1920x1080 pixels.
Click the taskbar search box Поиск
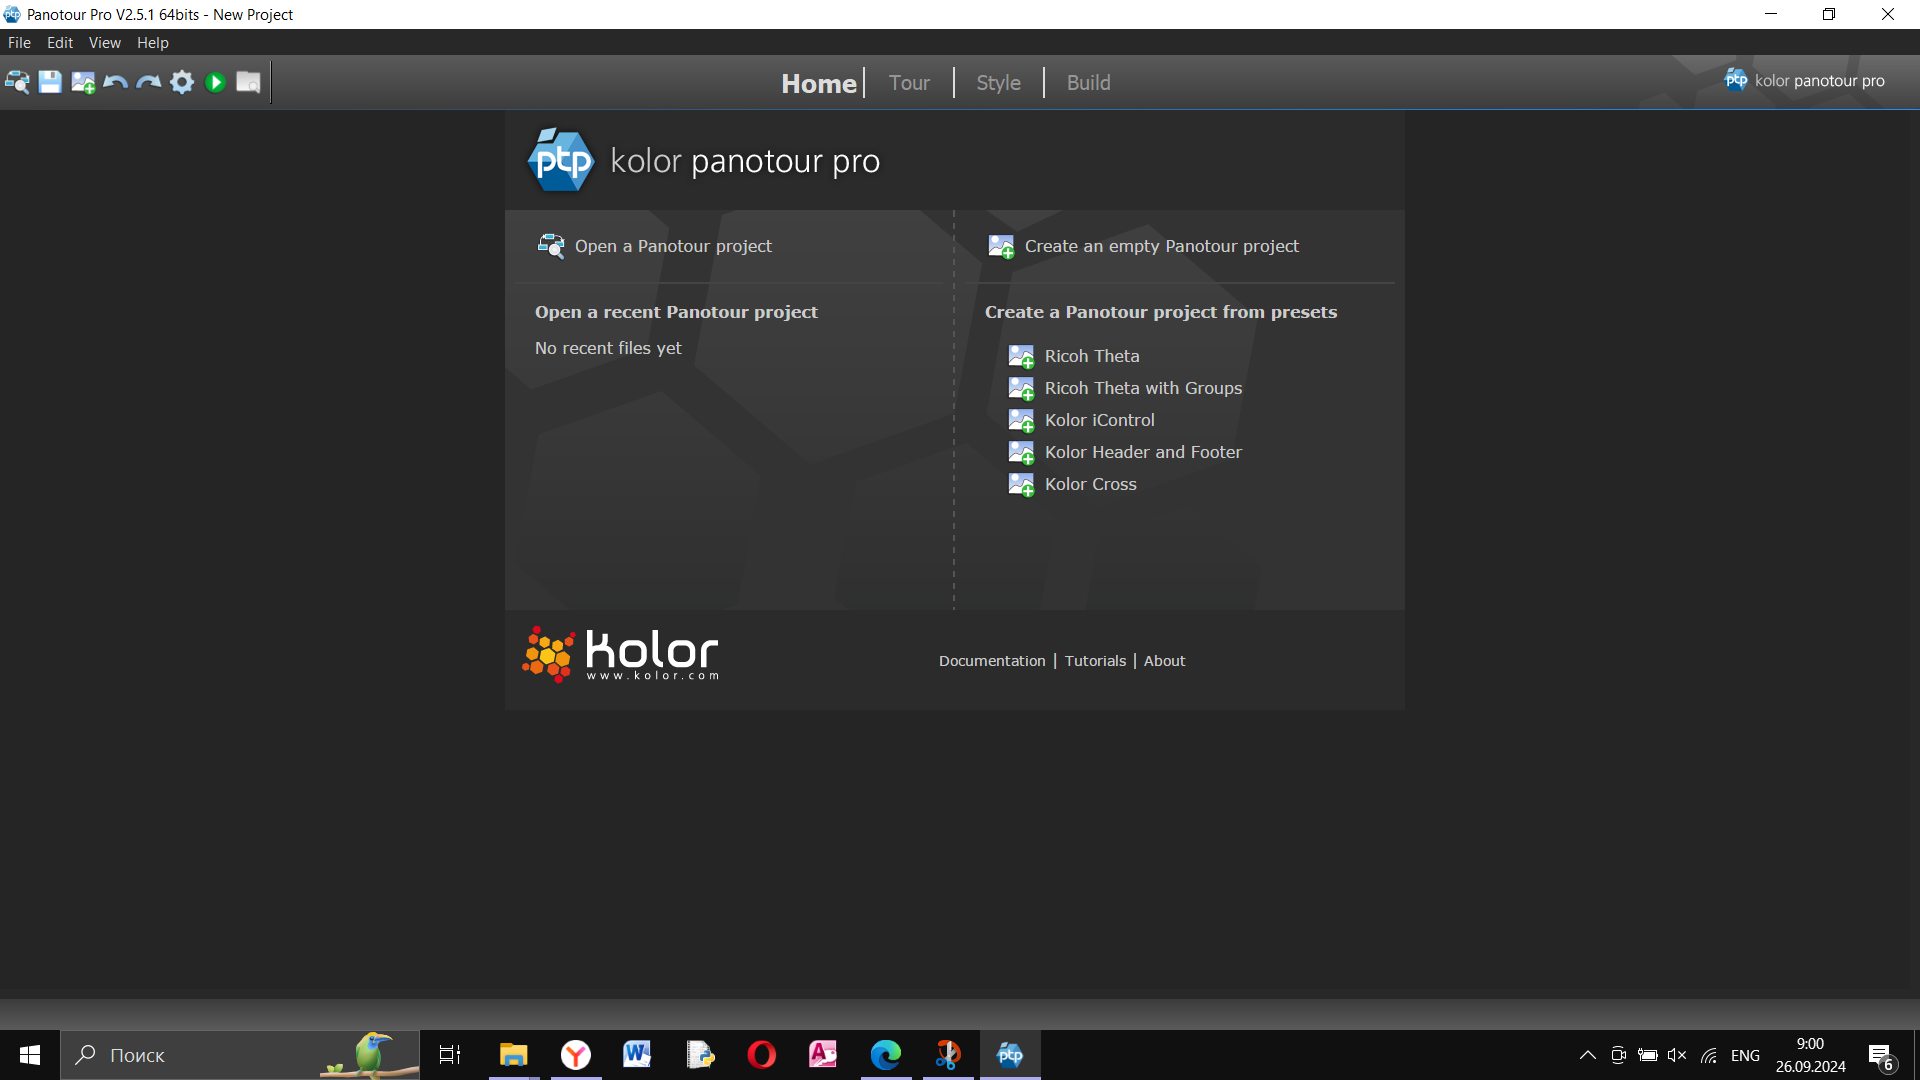[x=240, y=1055]
